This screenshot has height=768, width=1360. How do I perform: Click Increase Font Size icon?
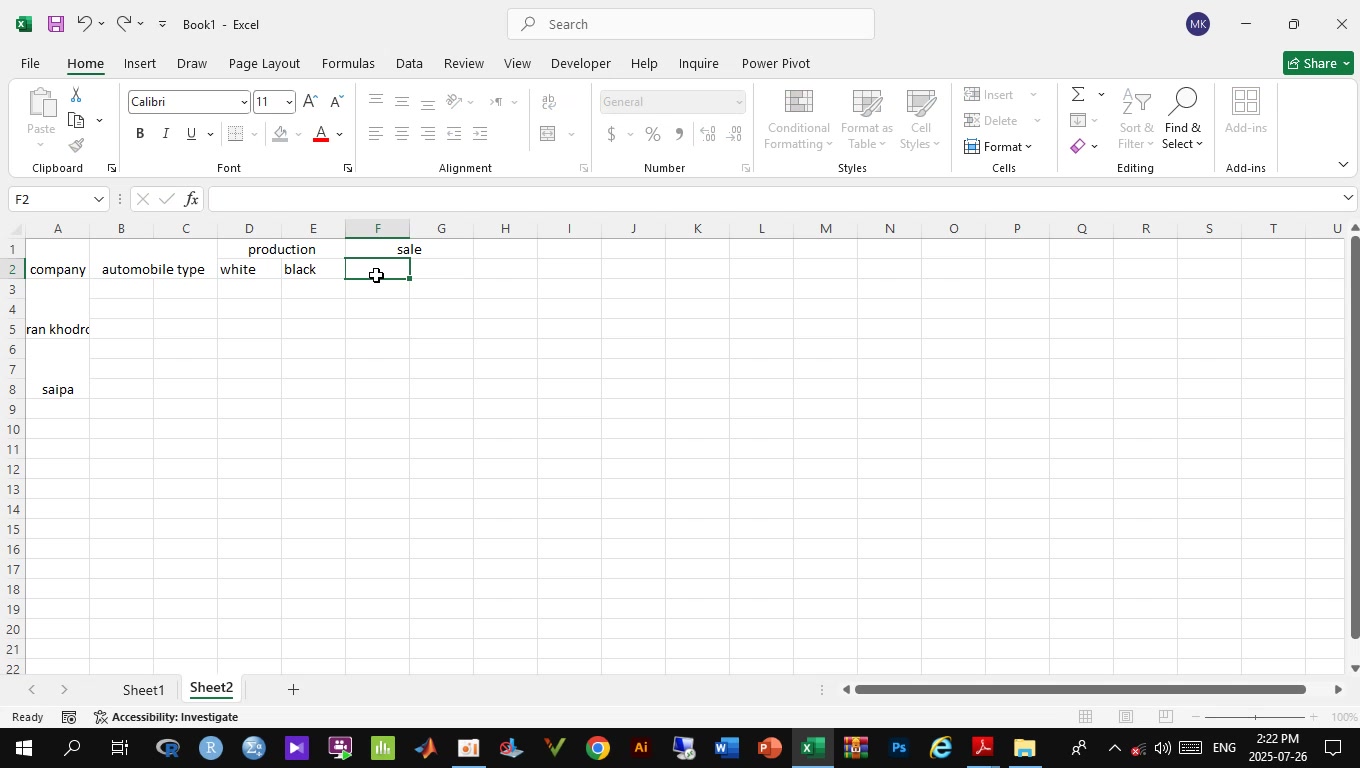pos(310,102)
